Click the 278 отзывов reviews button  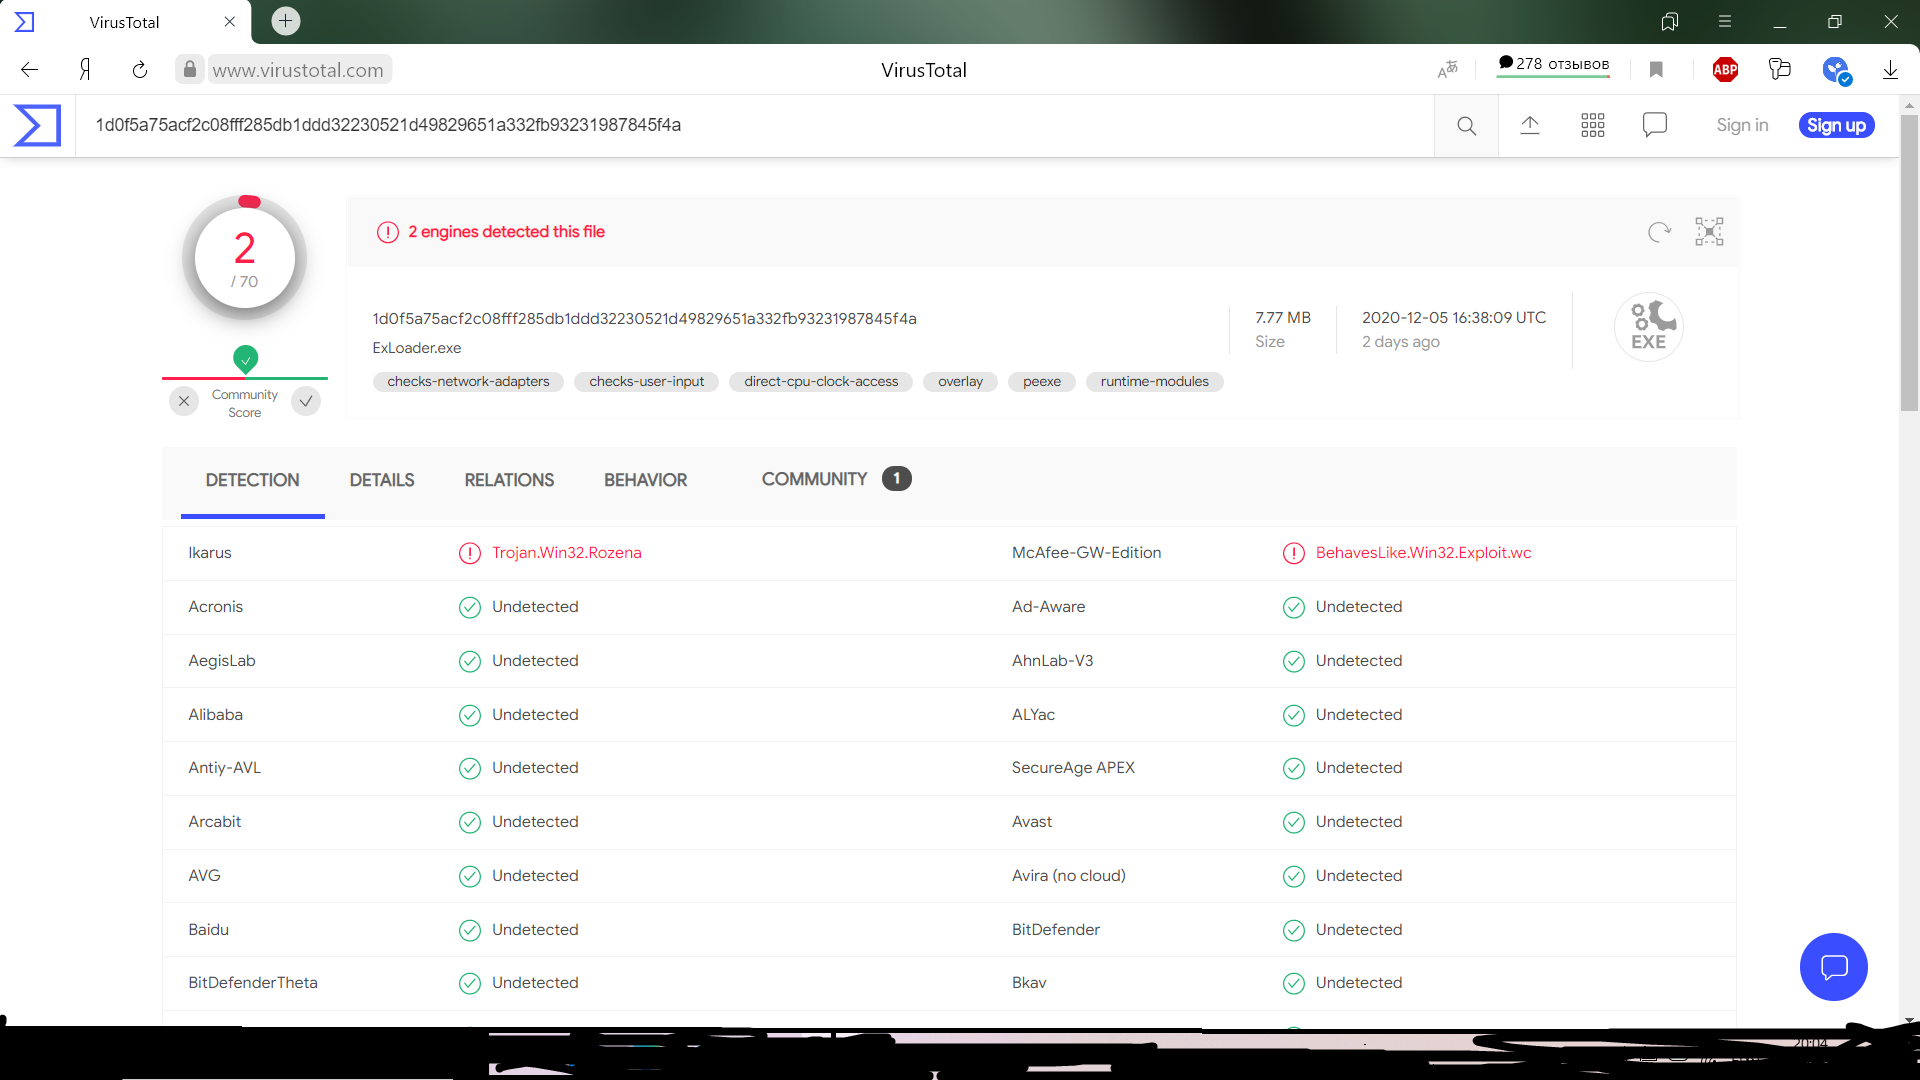tap(1553, 64)
